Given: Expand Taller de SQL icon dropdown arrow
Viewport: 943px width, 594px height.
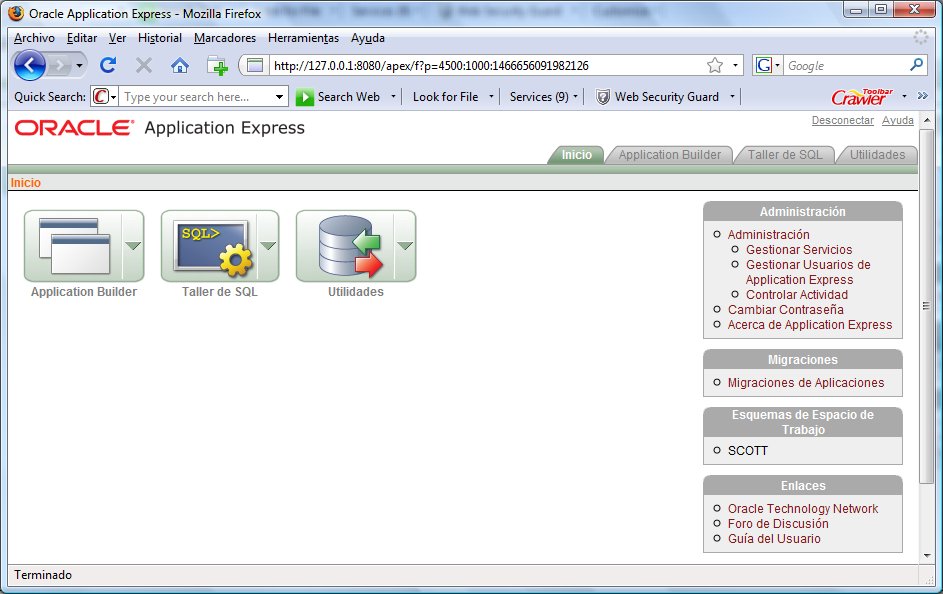Looking at the screenshot, I should pos(268,246).
